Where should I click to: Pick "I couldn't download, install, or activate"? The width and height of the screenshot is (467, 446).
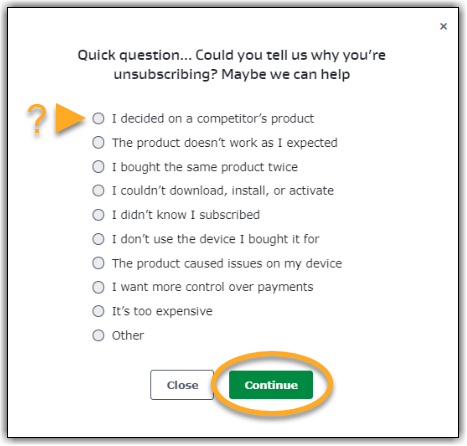(98, 190)
